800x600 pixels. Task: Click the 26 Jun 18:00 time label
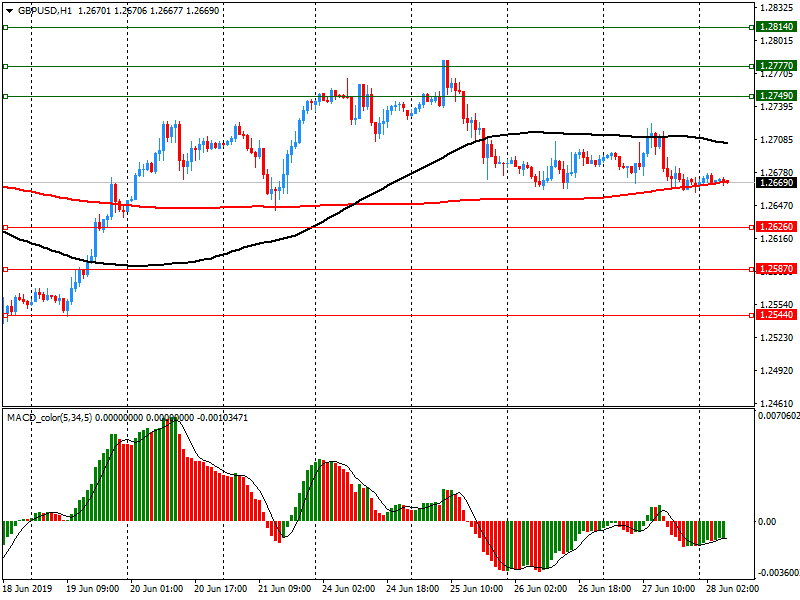point(605,588)
